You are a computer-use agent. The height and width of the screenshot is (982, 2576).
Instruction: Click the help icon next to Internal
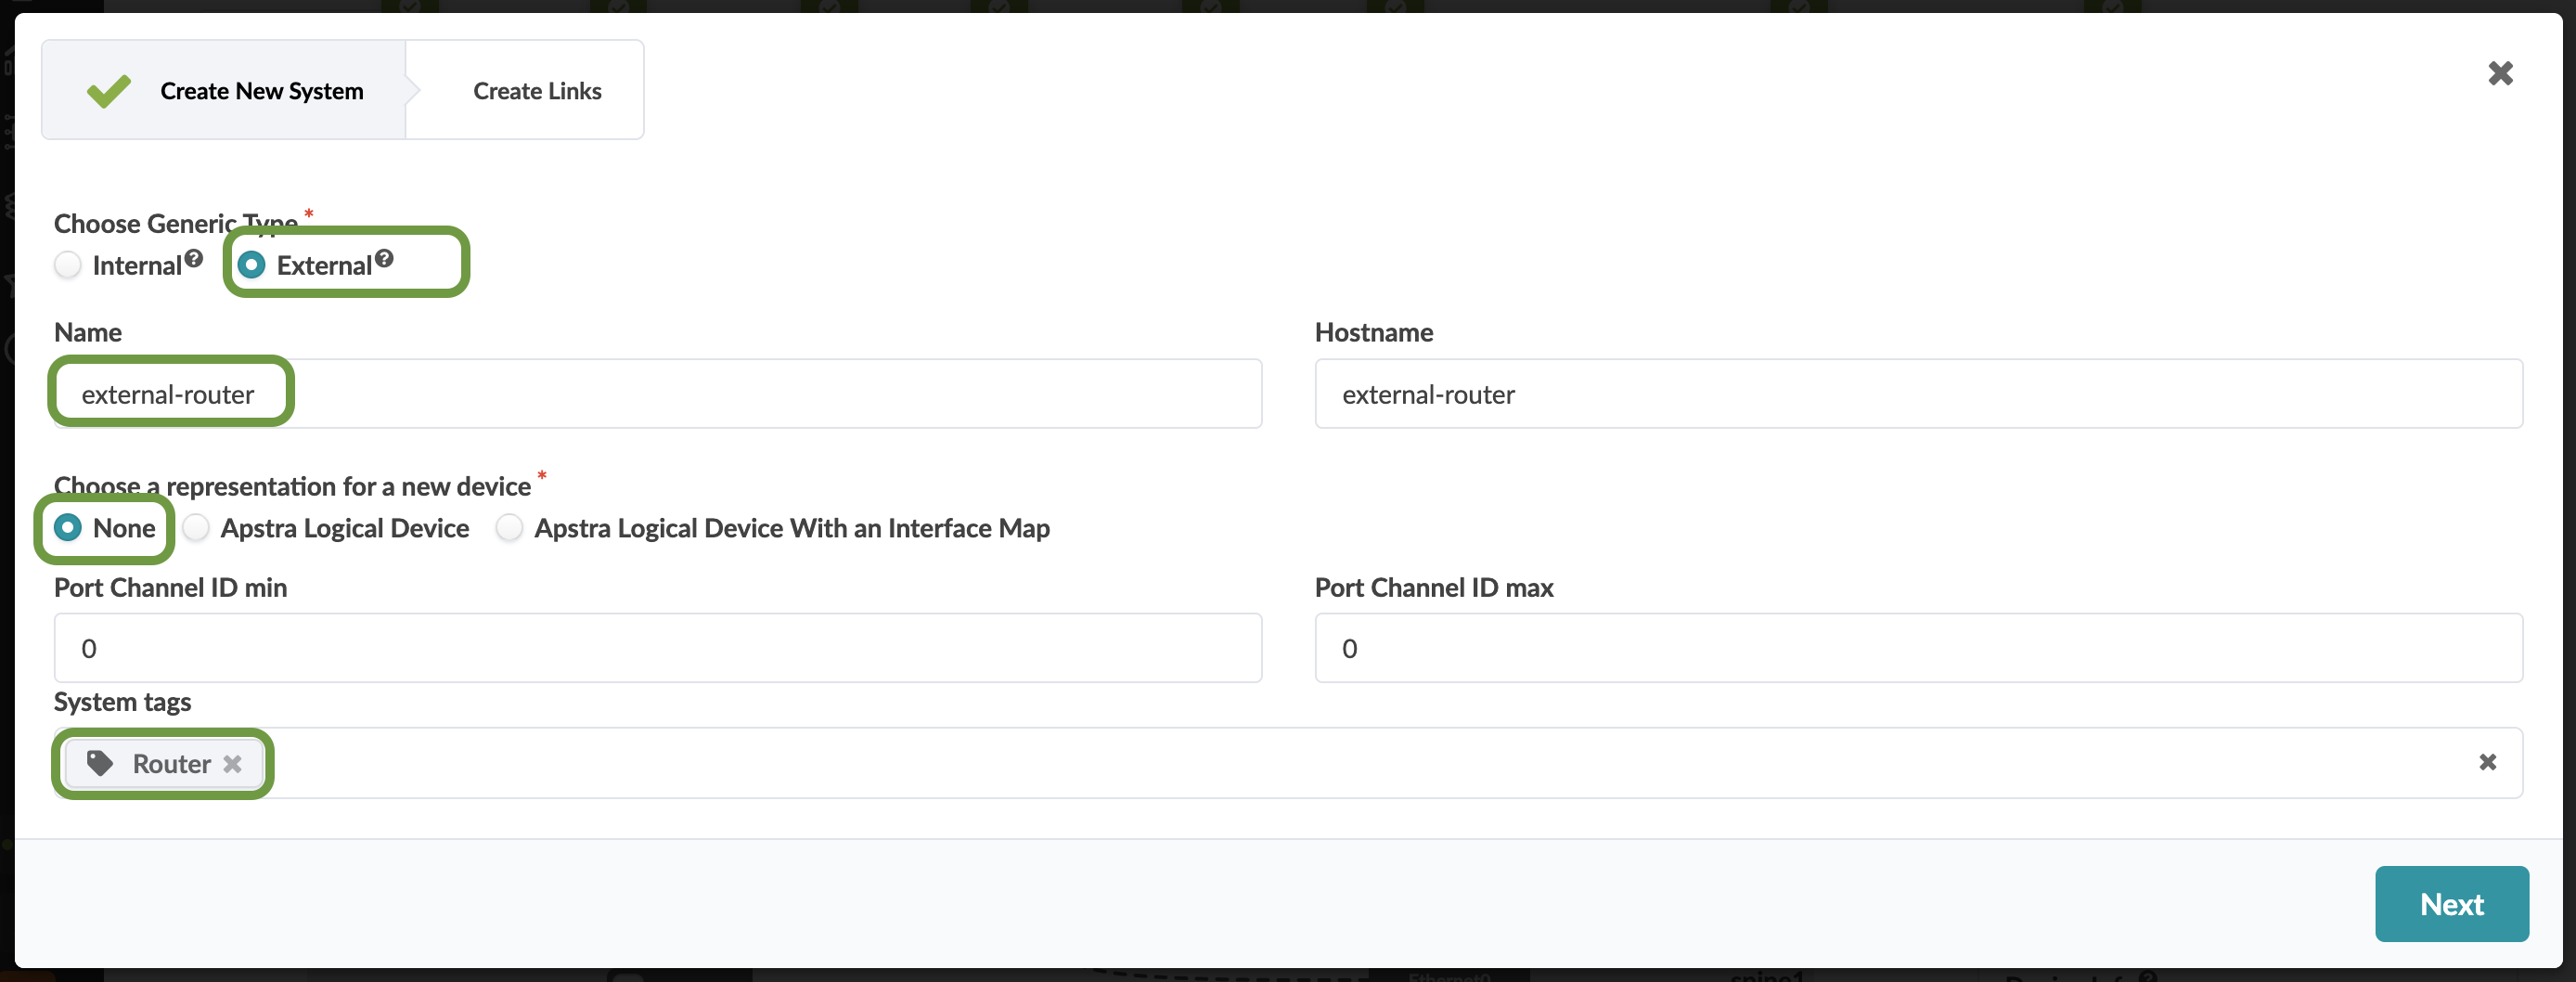194,258
